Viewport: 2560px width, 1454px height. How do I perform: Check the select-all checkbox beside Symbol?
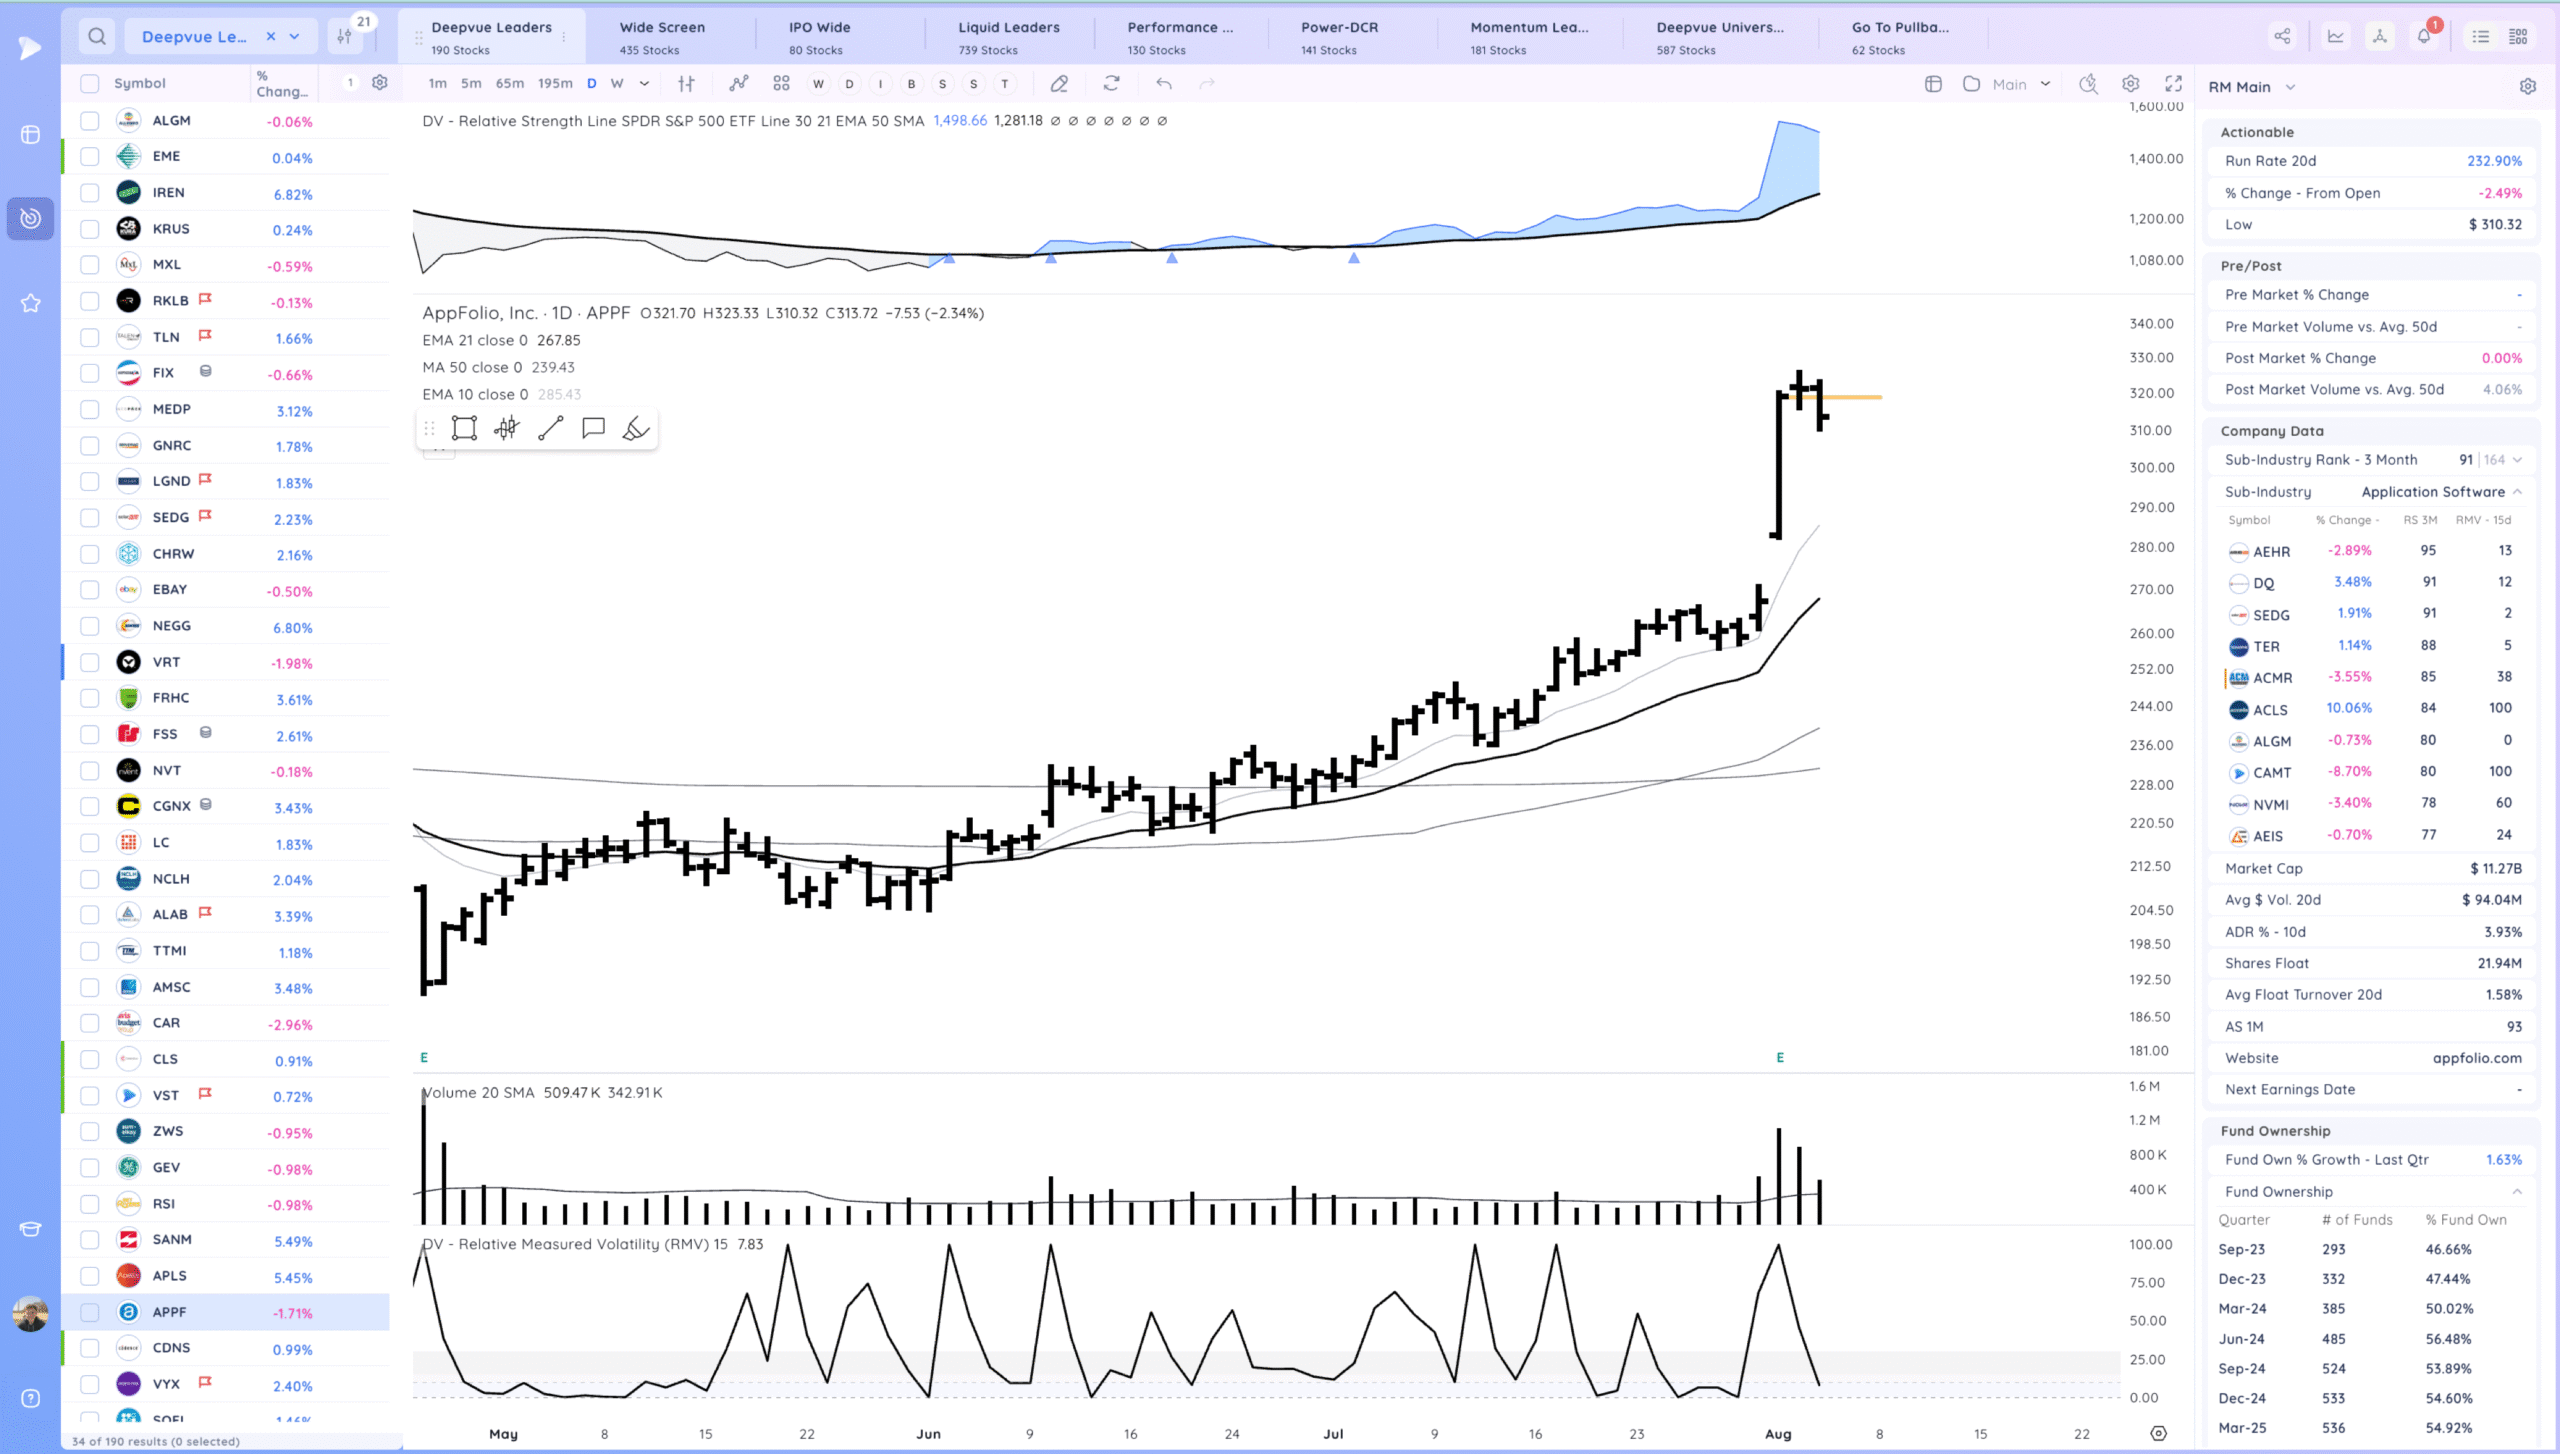coord(90,83)
